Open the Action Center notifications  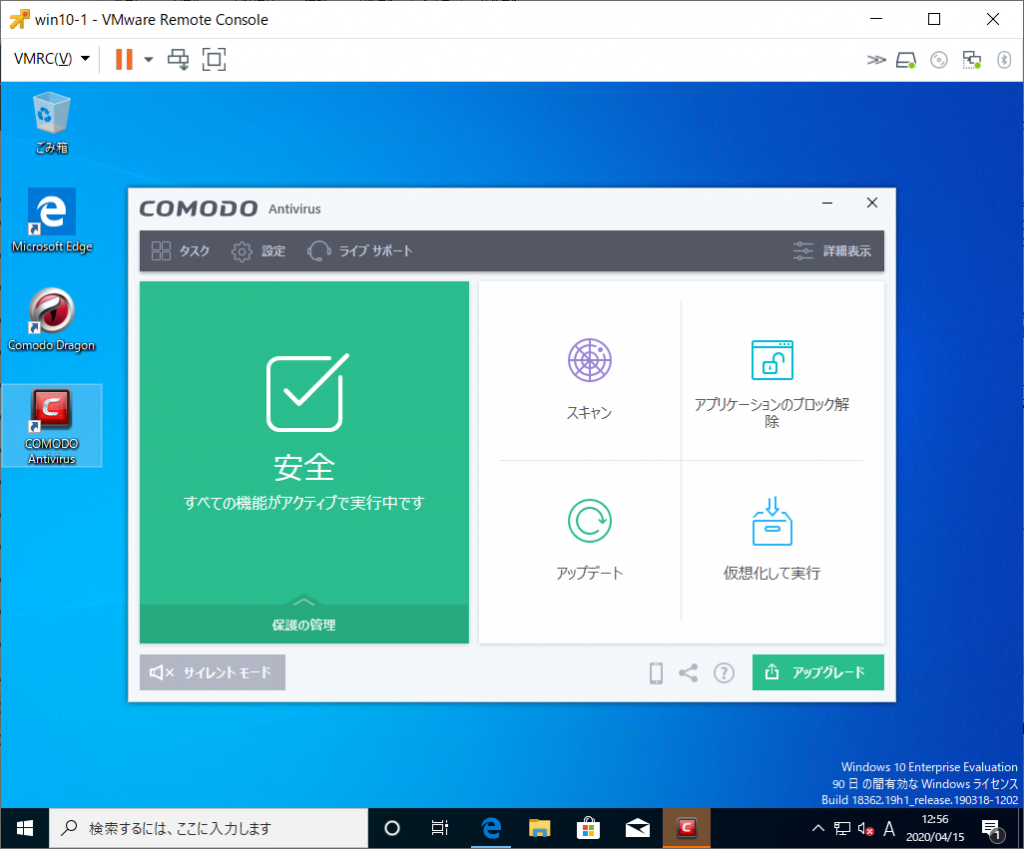coord(992,829)
